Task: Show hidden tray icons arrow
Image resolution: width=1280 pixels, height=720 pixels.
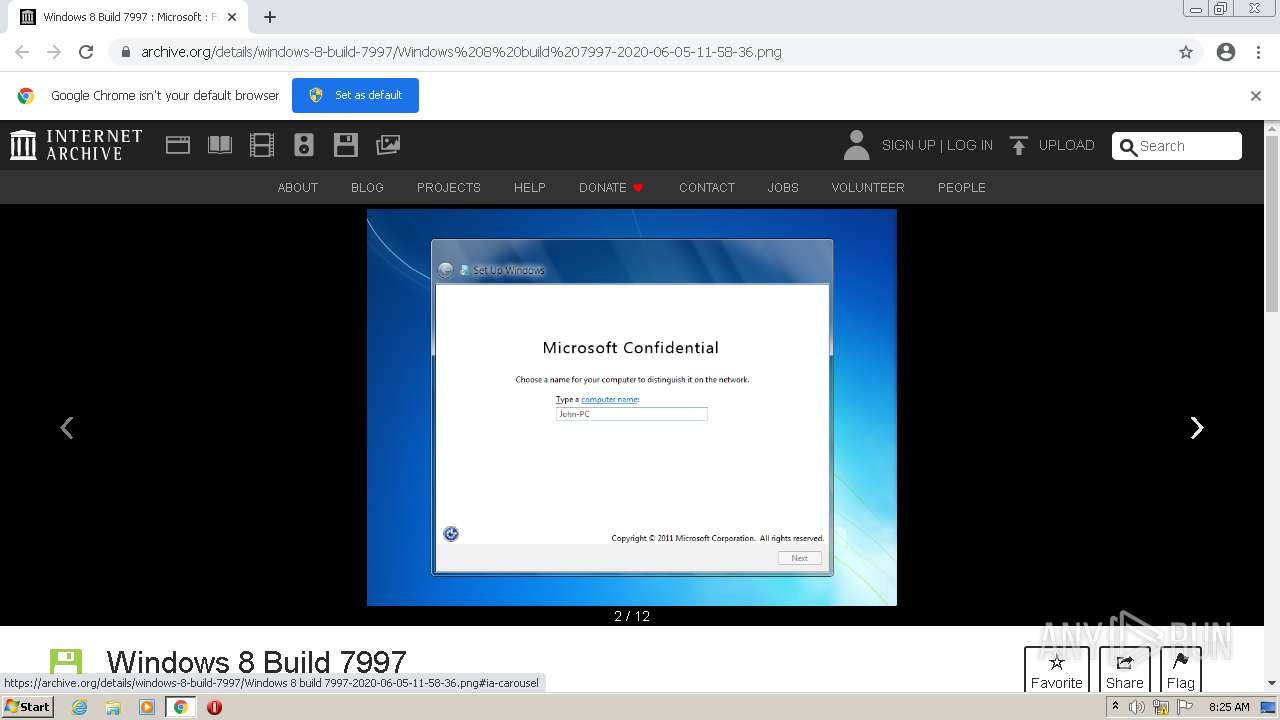Action: click(x=1115, y=707)
